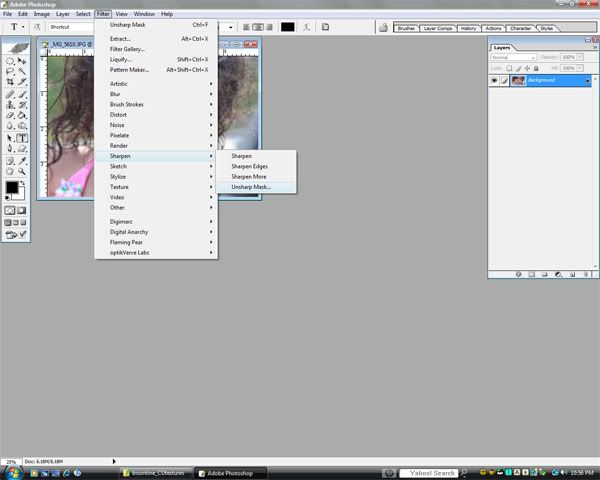The image size is (600, 480).
Task: Click the adjustment layer icon in Layers
Action: coord(558,274)
